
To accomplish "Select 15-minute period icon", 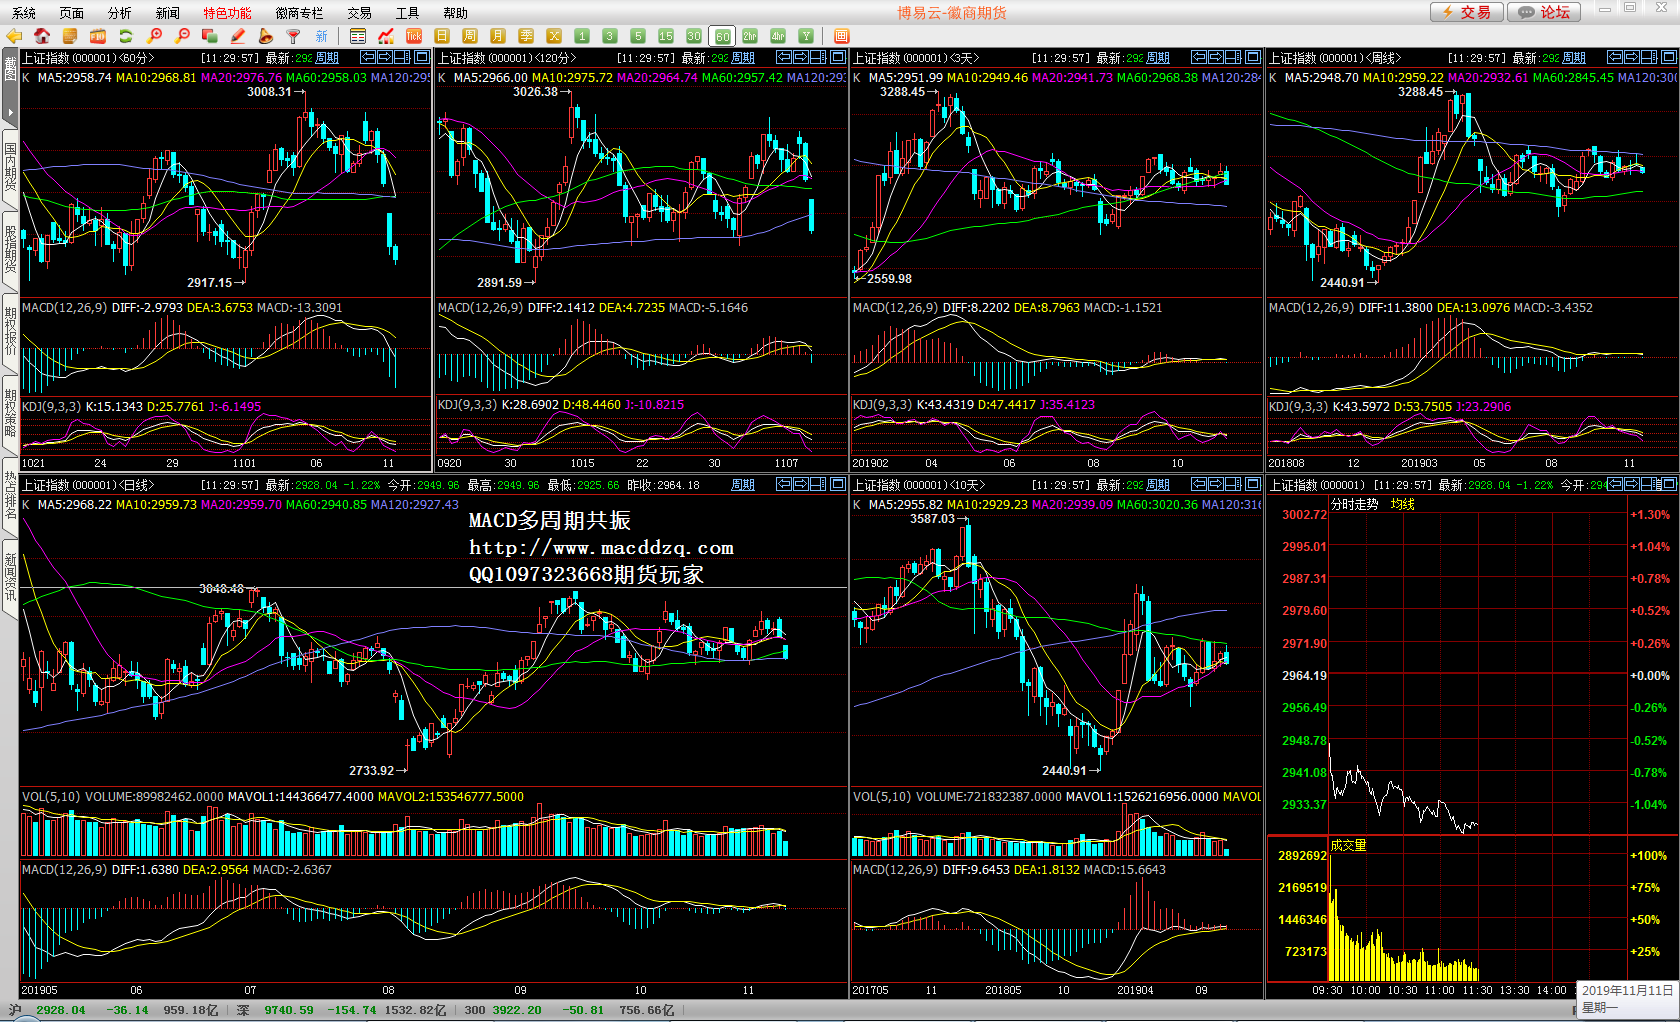I will pyautogui.click(x=666, y=36).
